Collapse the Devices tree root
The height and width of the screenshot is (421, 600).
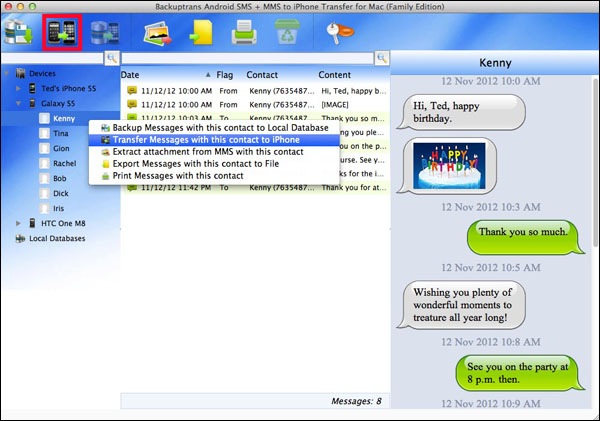pyautogui.click(x=7, y=73)
